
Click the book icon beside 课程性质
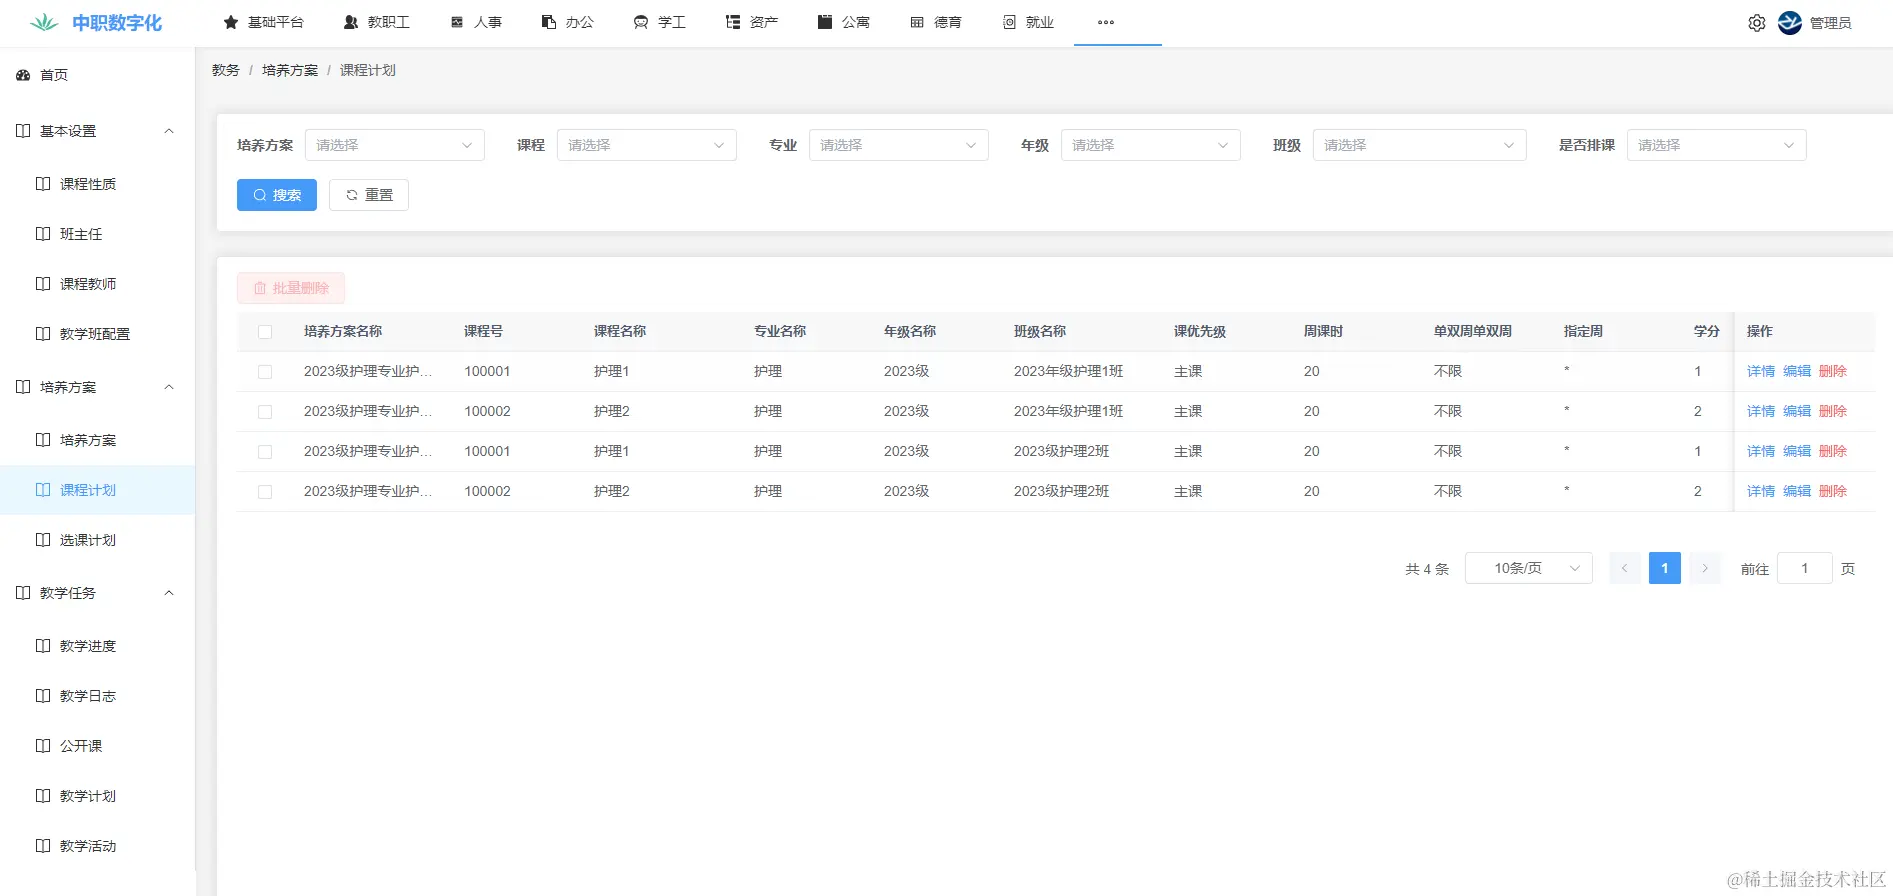pyautogui.click(x=43, y=184)
